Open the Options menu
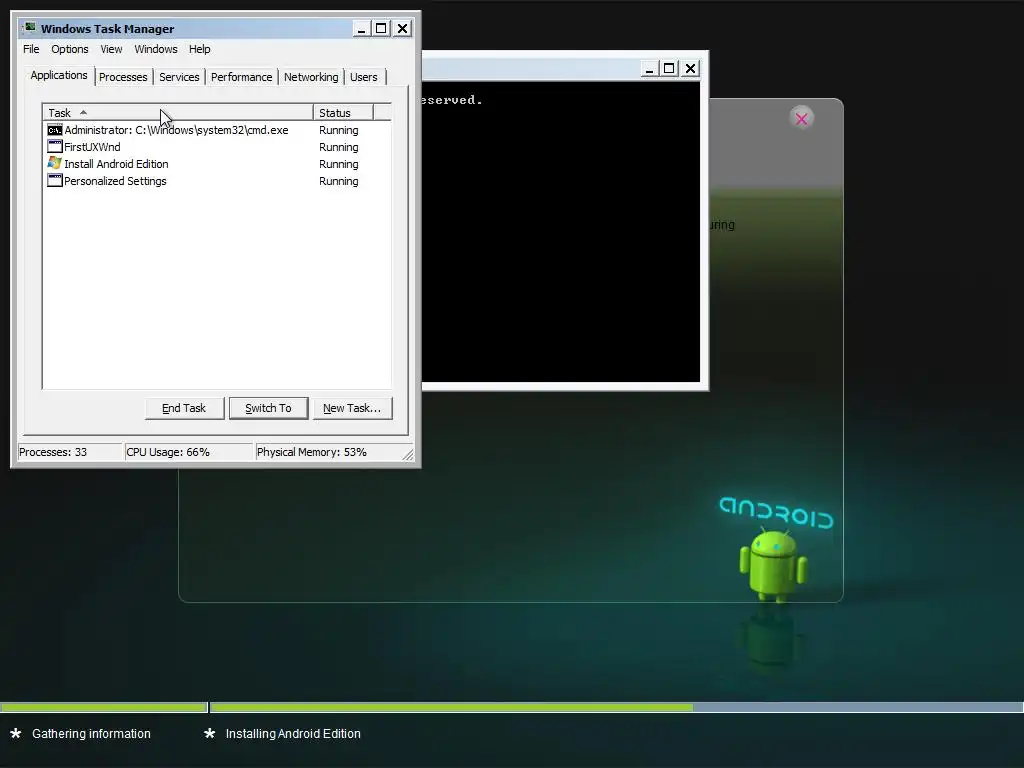This screenshot has width=1024, height=768. 70,49
